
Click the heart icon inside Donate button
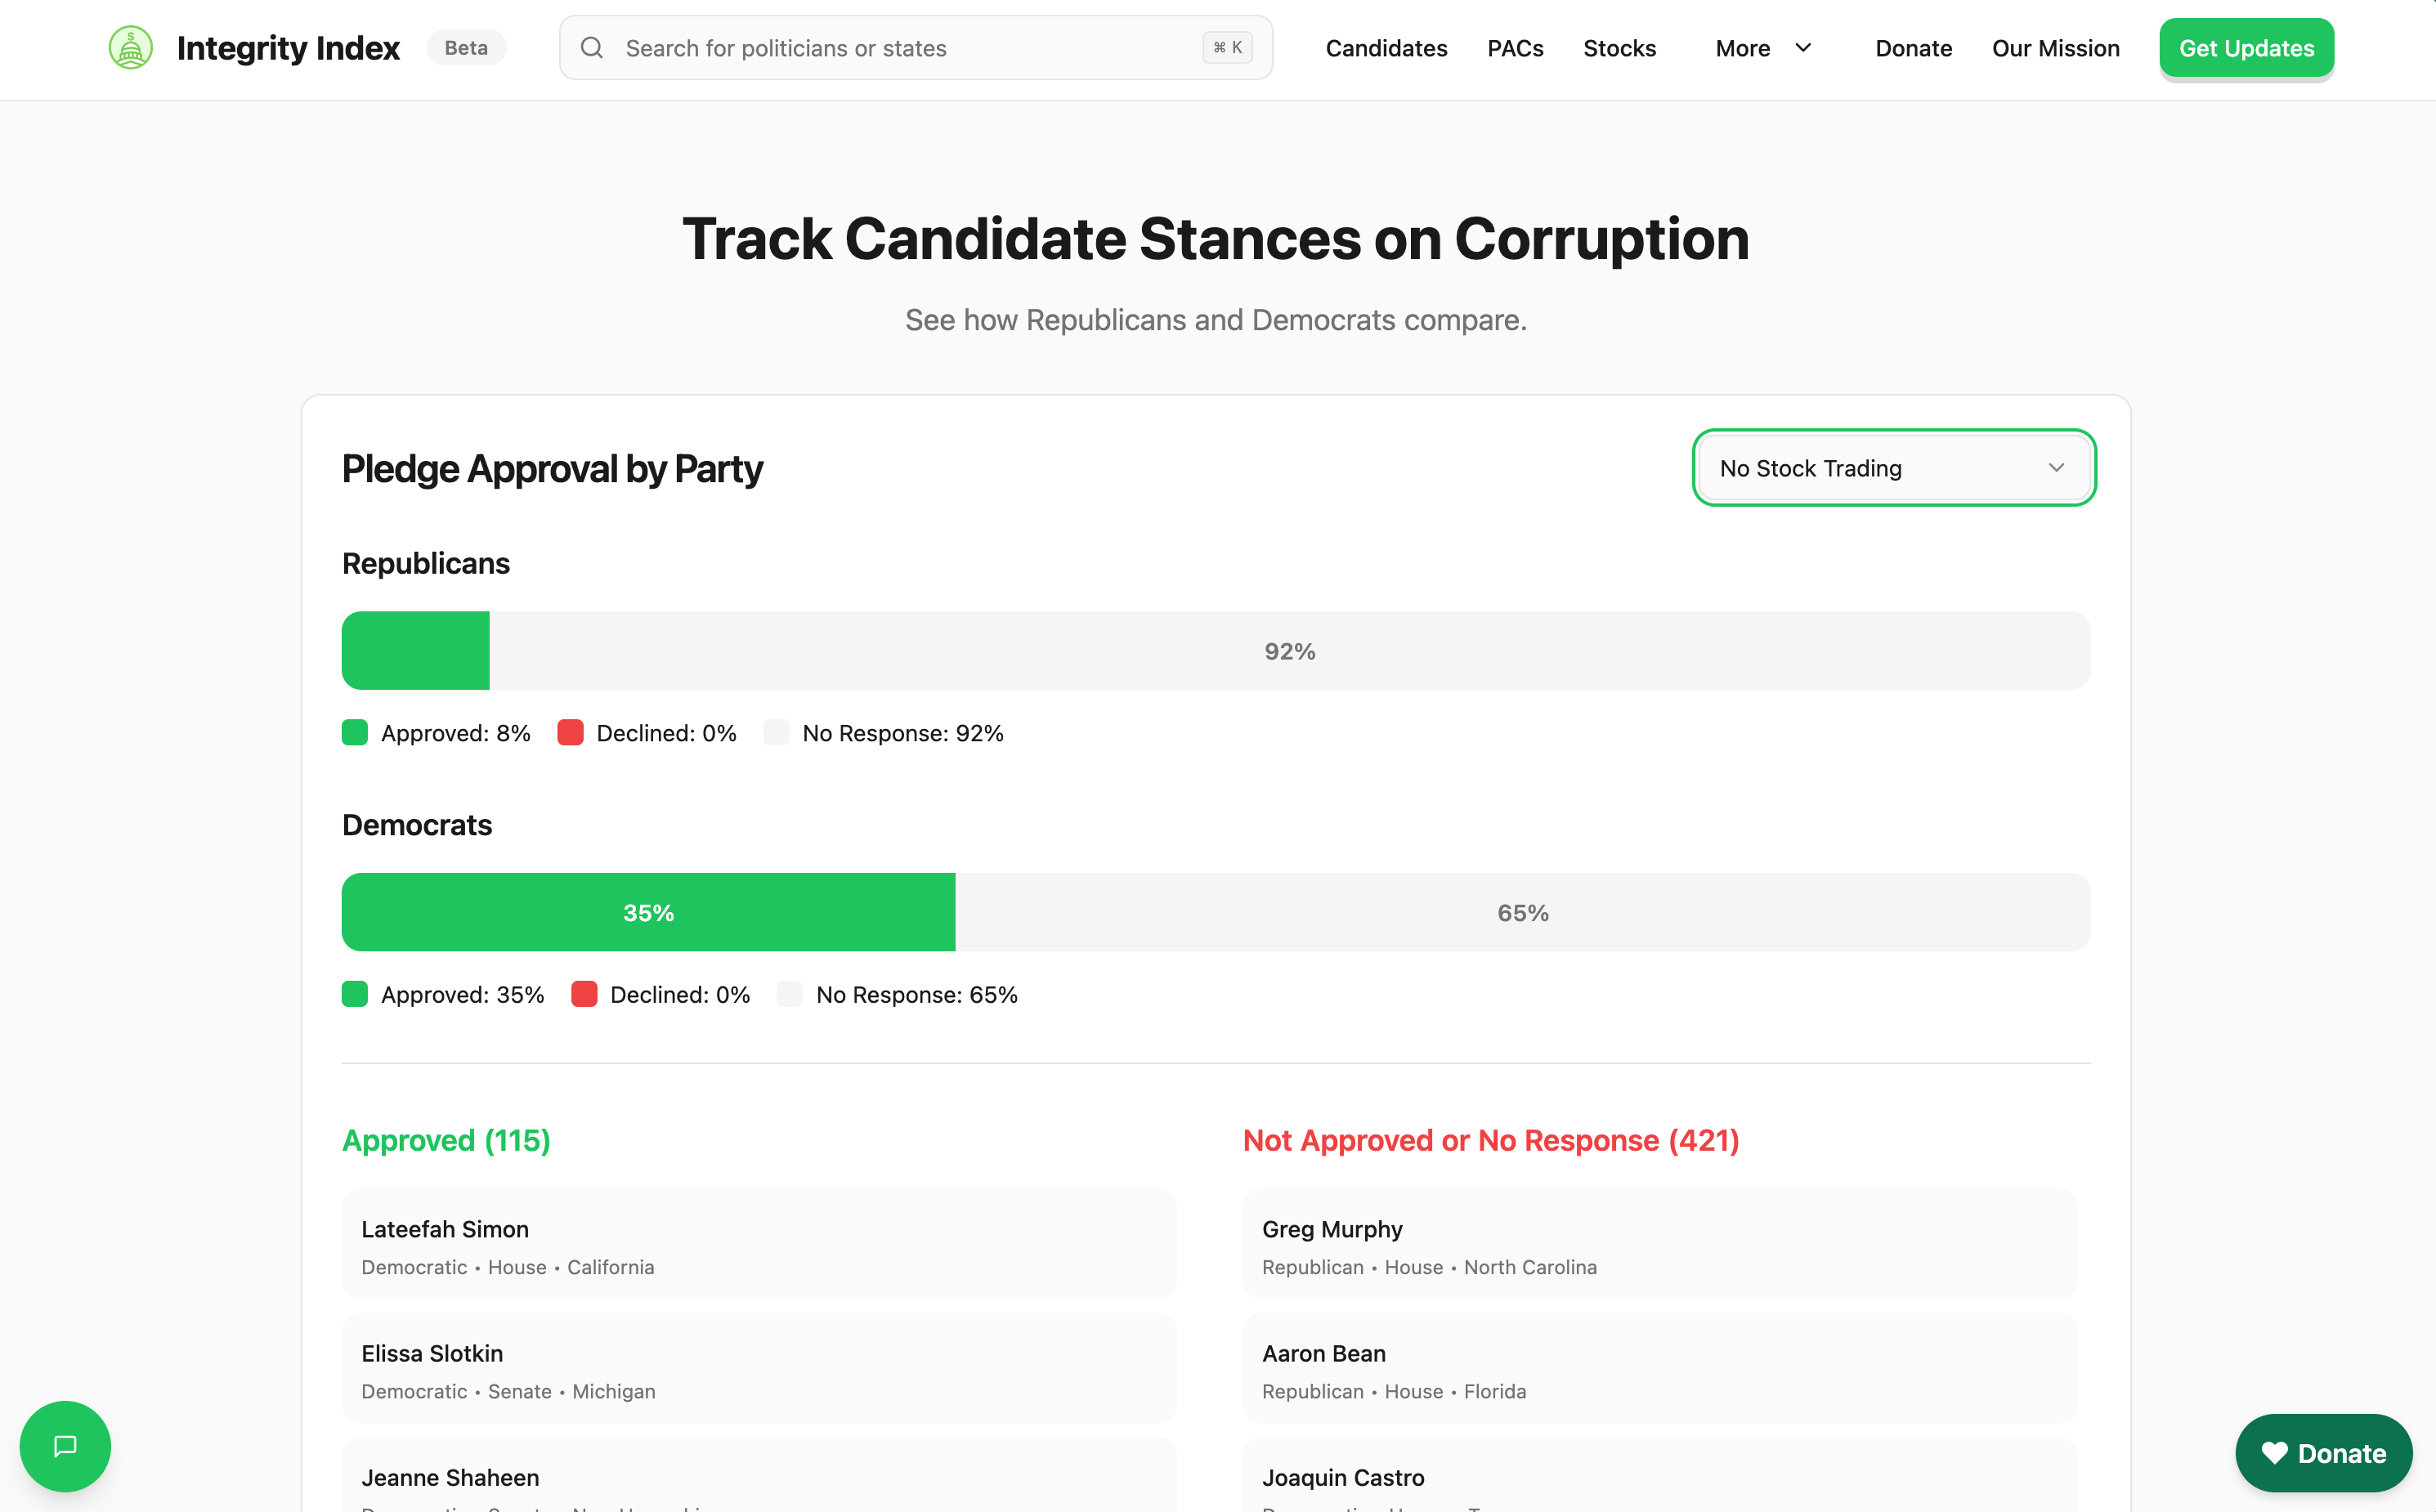coord(2277,1453)
